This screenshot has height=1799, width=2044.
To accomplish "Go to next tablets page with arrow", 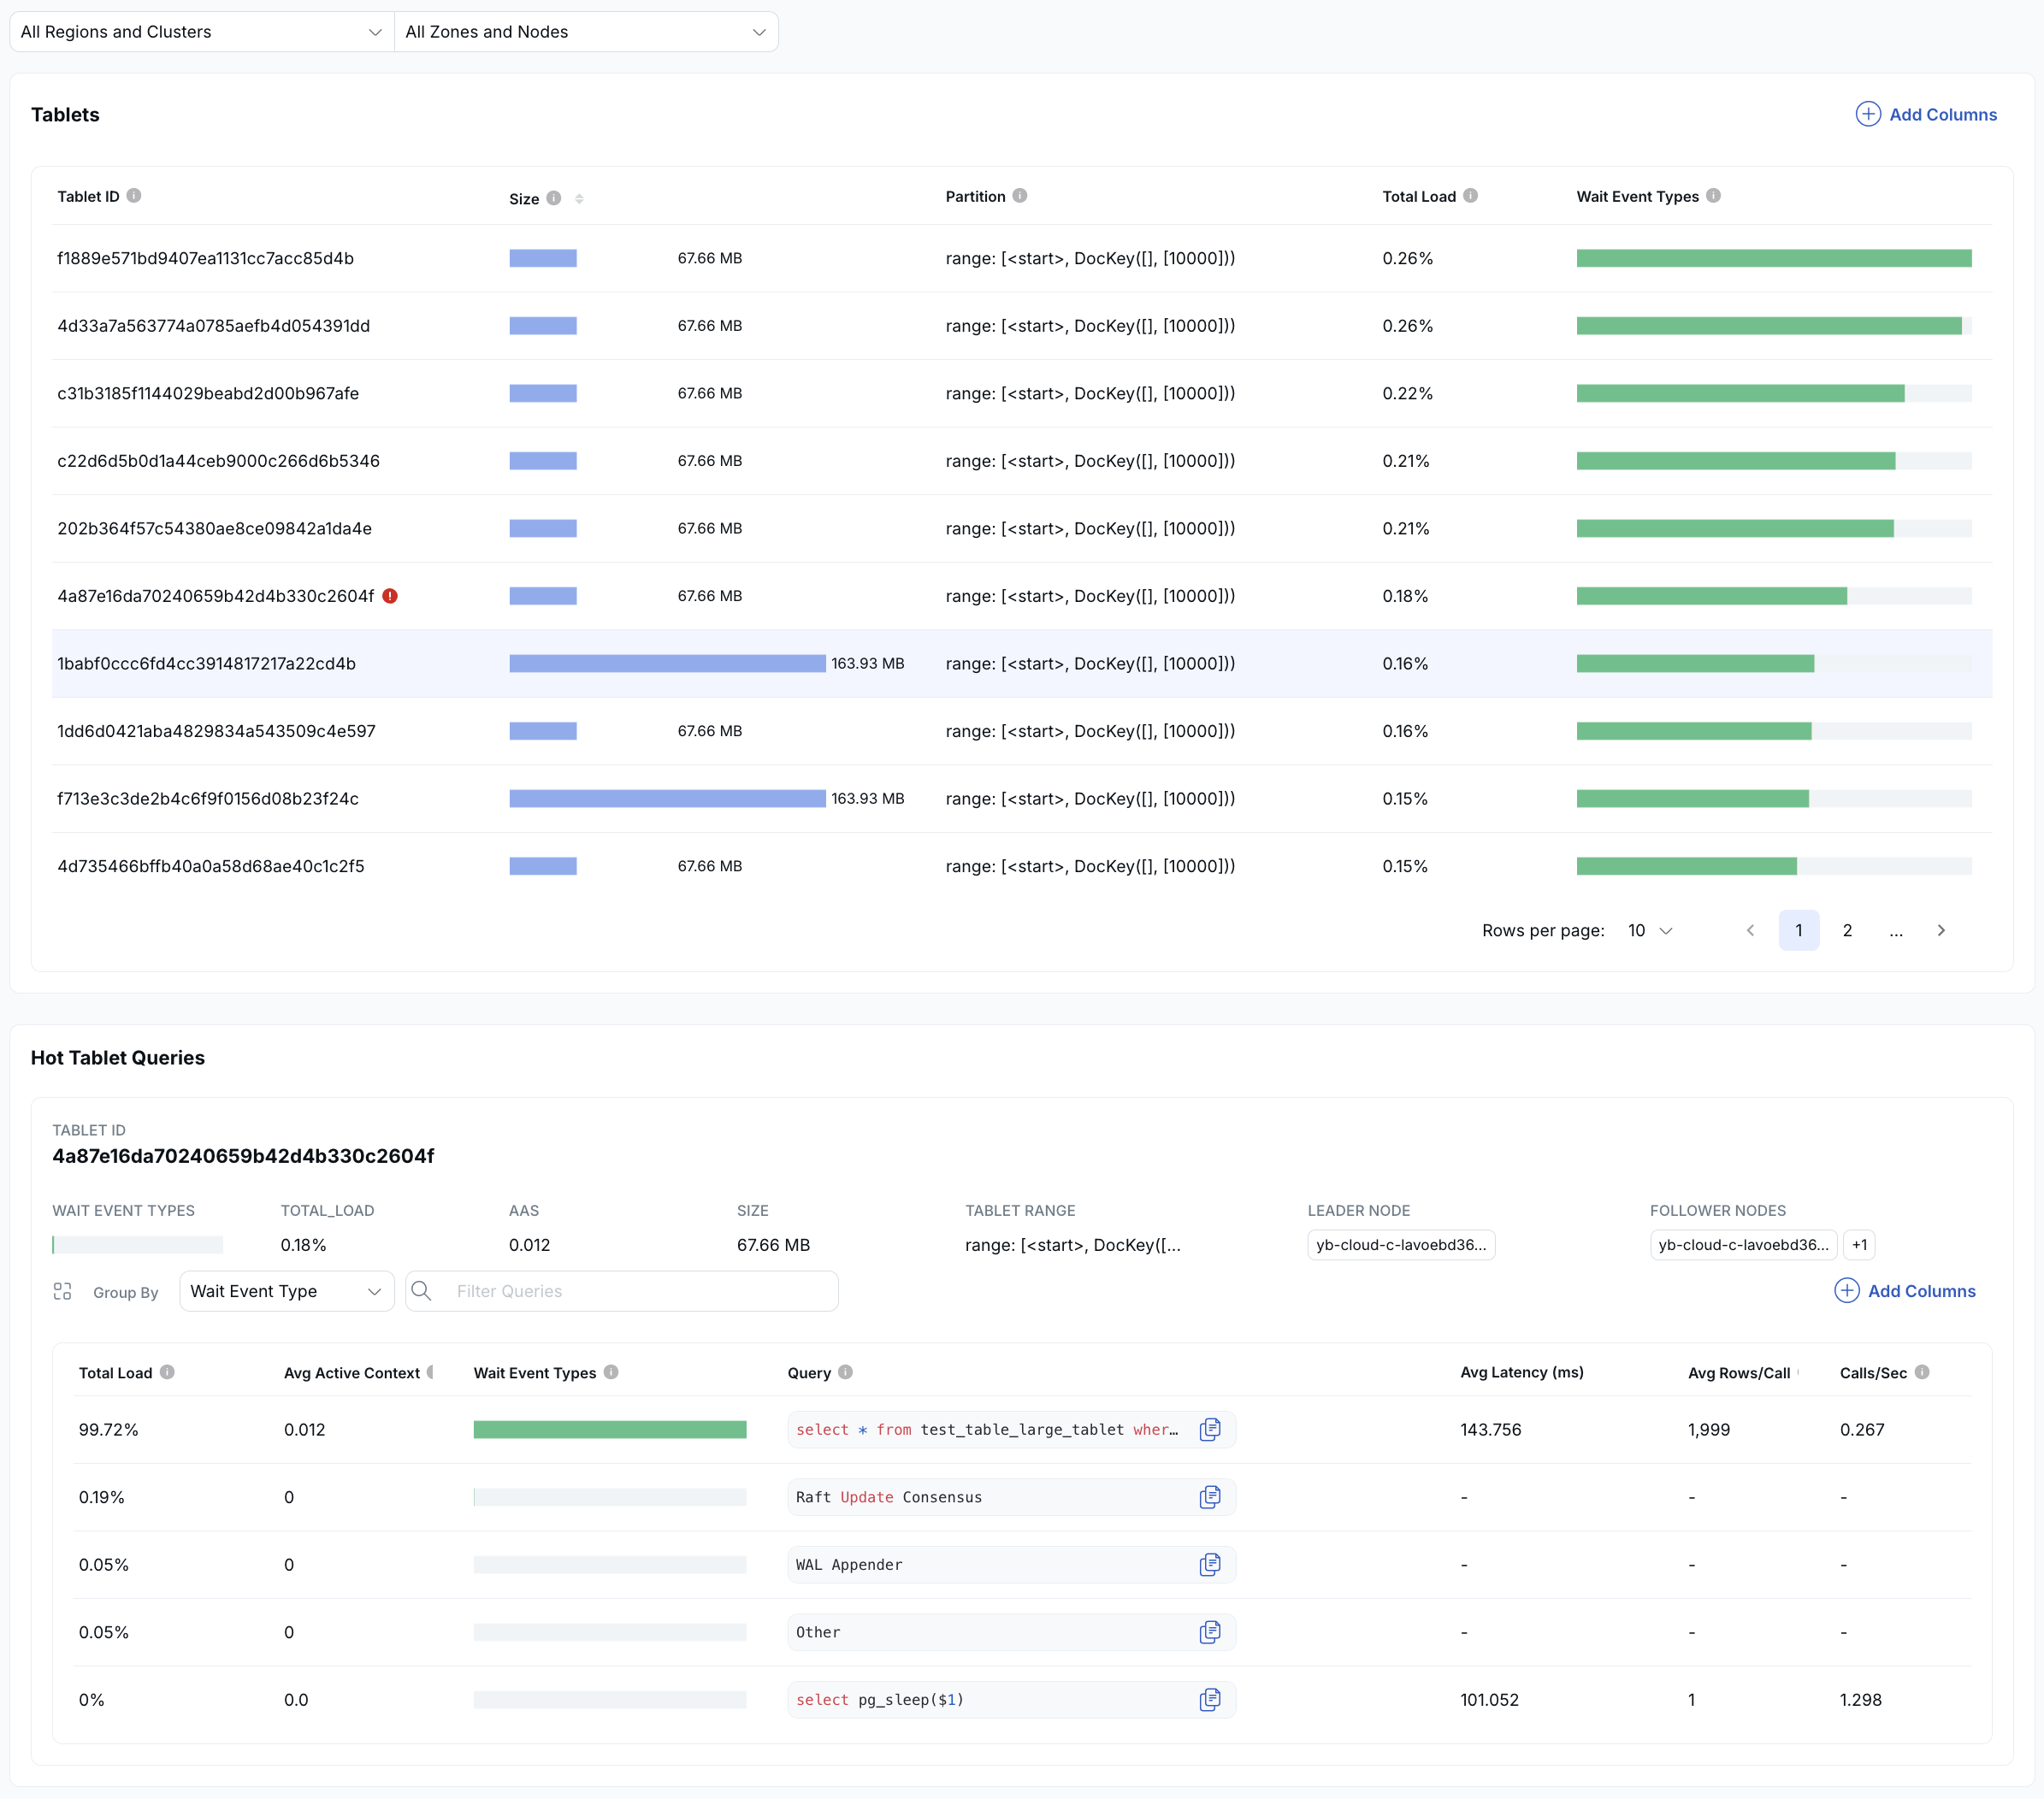I will tap(1941, 930).
